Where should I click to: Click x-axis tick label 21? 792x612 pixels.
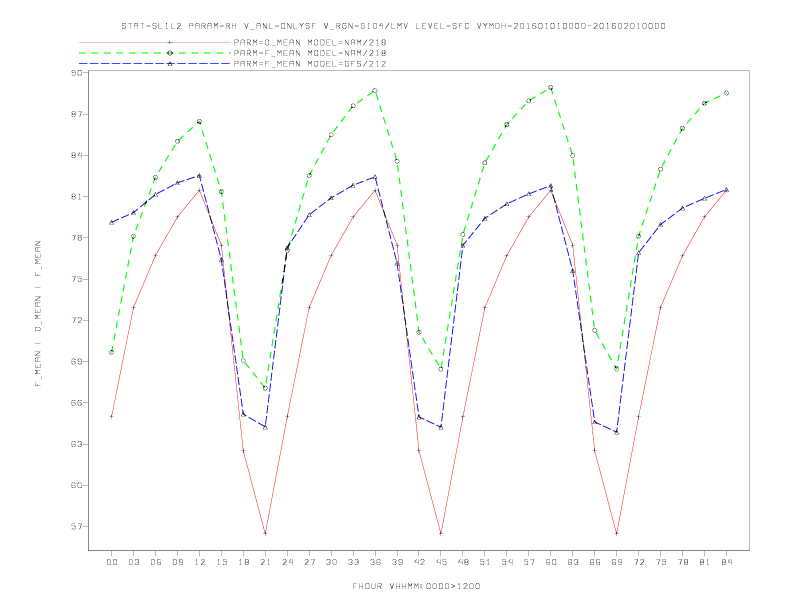point(265,562)
